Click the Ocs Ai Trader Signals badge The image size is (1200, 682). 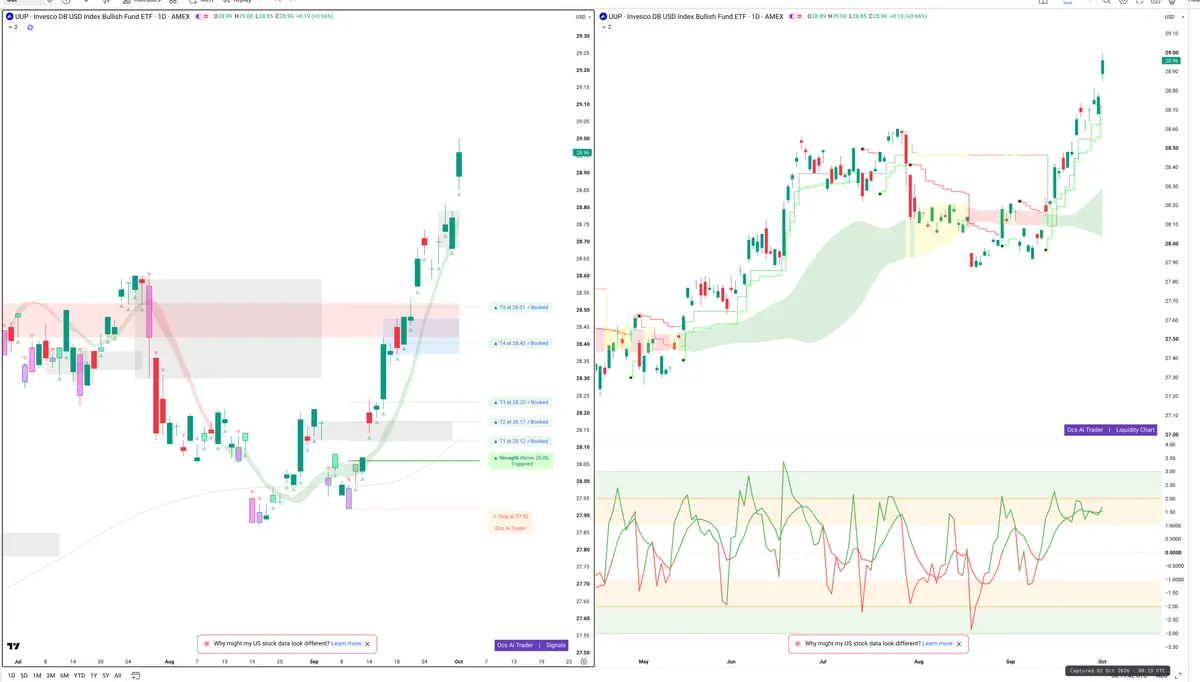click(x=532, y=645)
